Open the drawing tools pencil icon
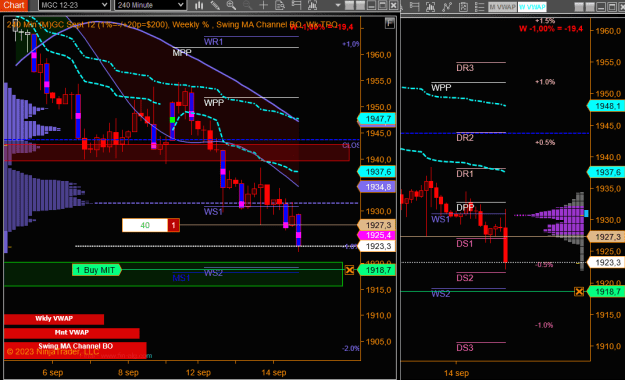This screenshot has height=380, width=625. (x=215, y=5)
